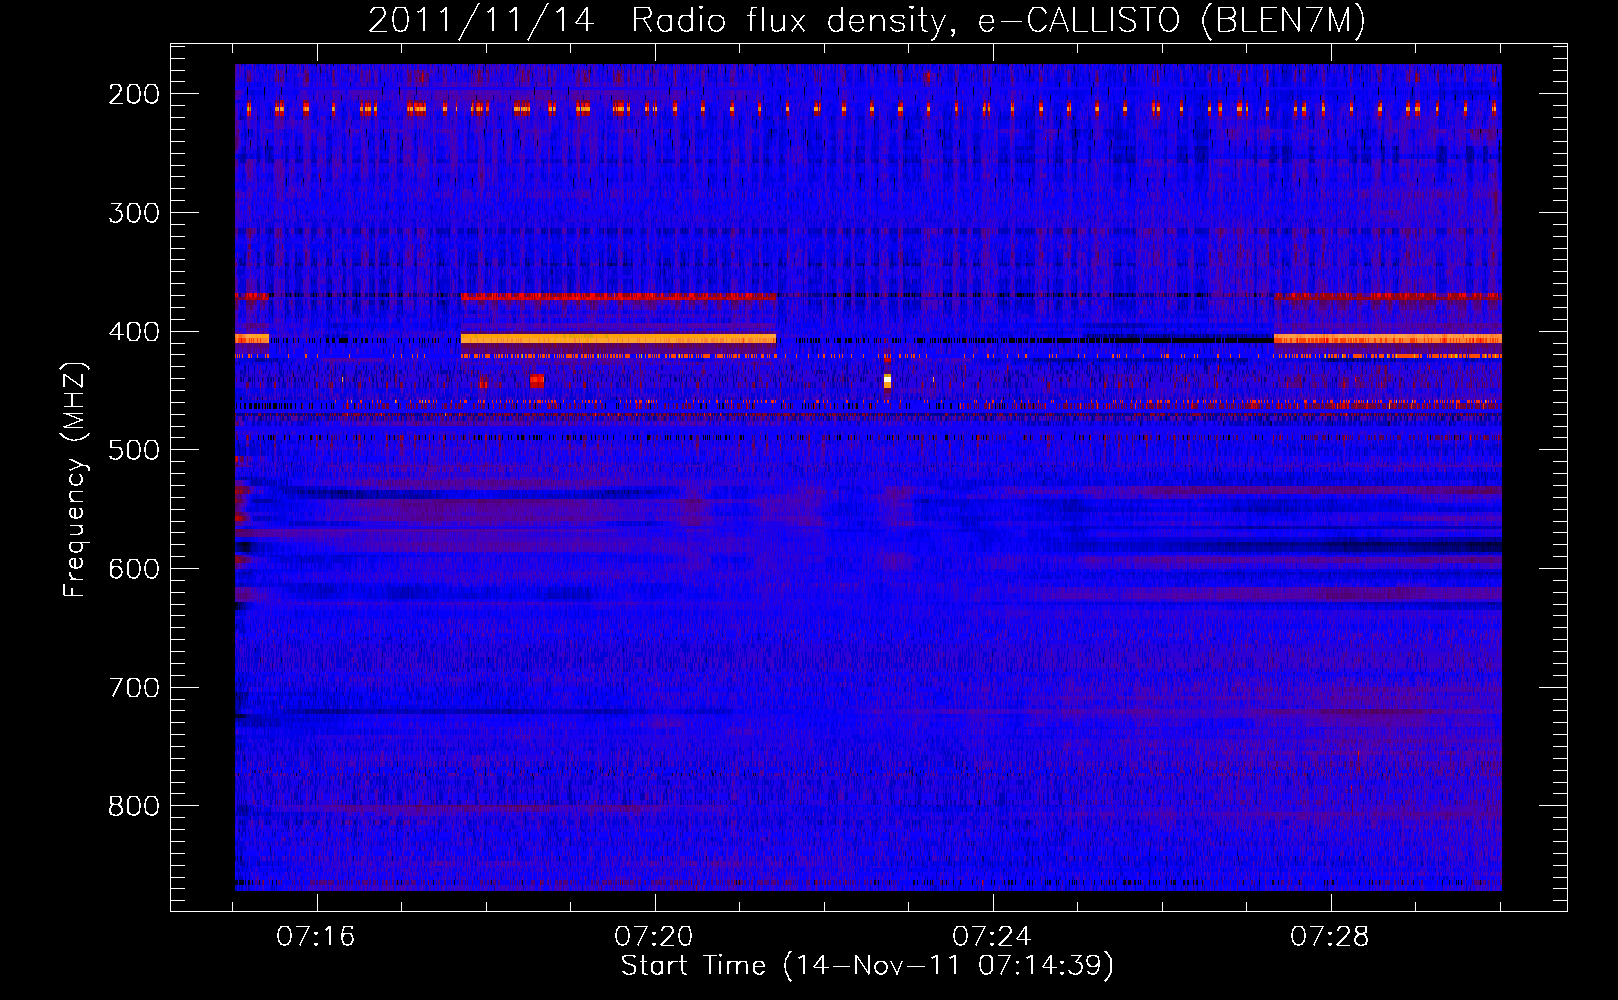The width and height of the screenshot is (1618, 1000).
Task: Click the 07:24 time tick label
Action: tap(992, 937)
